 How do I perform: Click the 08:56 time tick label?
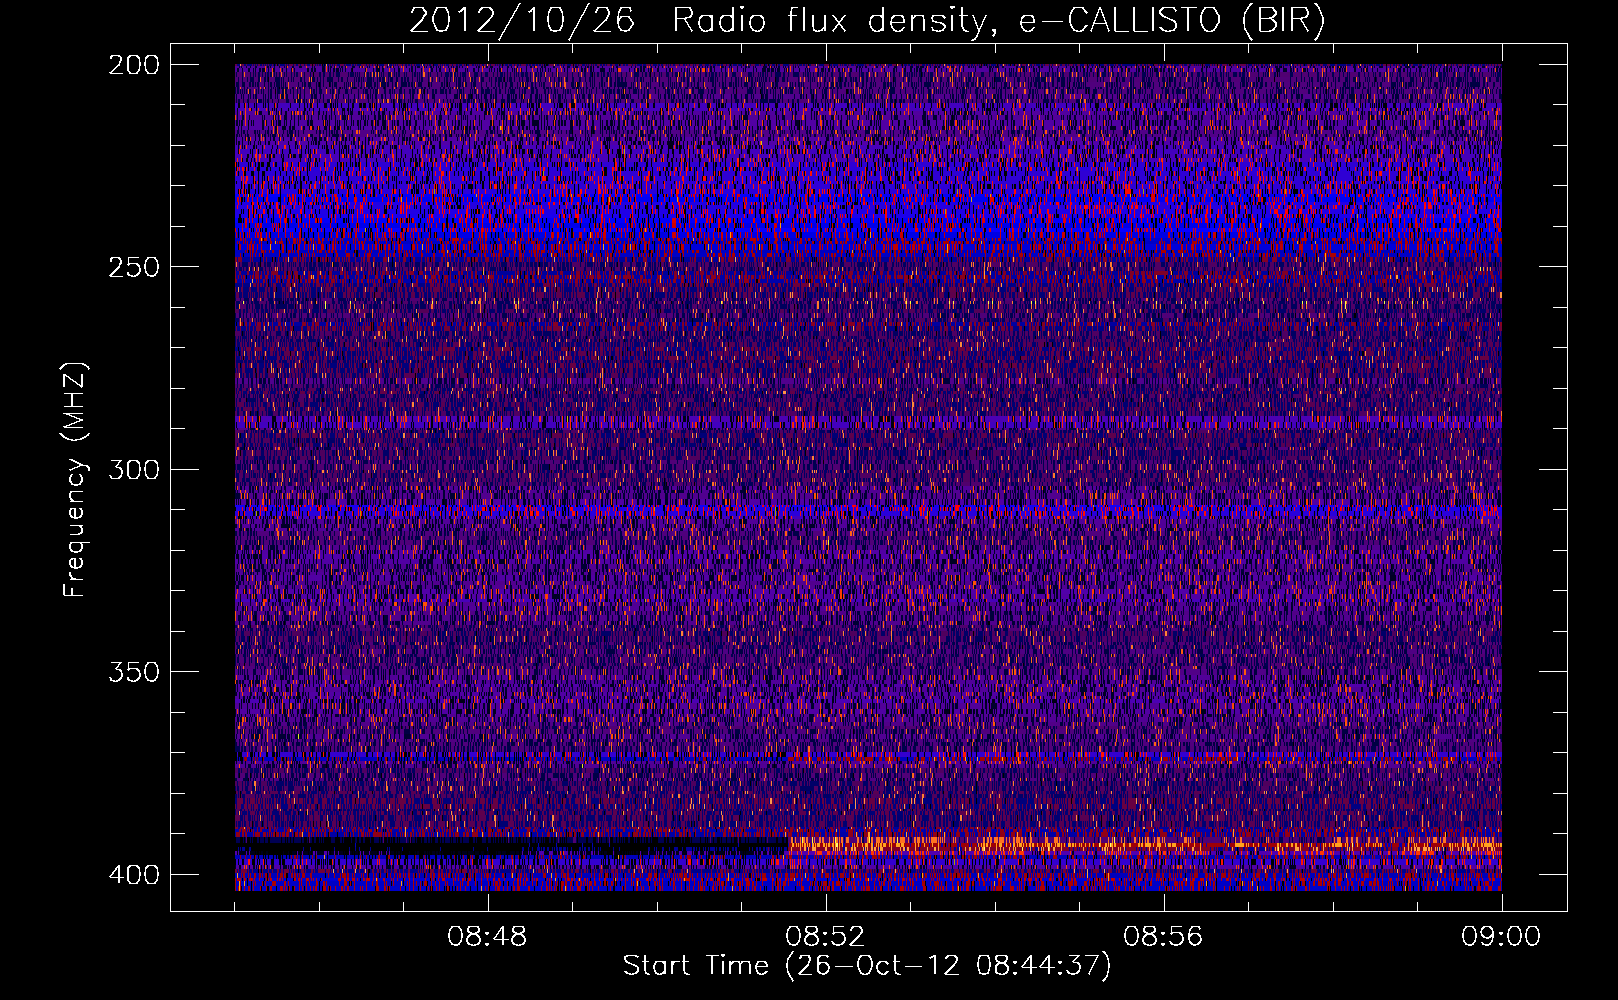click(1163, 937)
